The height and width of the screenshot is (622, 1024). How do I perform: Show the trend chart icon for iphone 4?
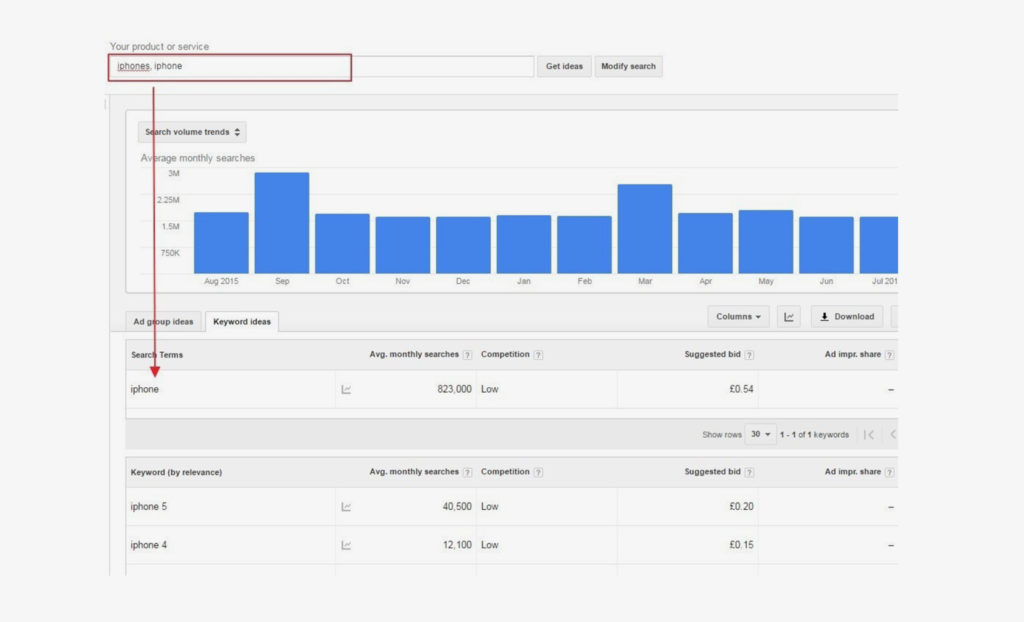click(346, 545)
